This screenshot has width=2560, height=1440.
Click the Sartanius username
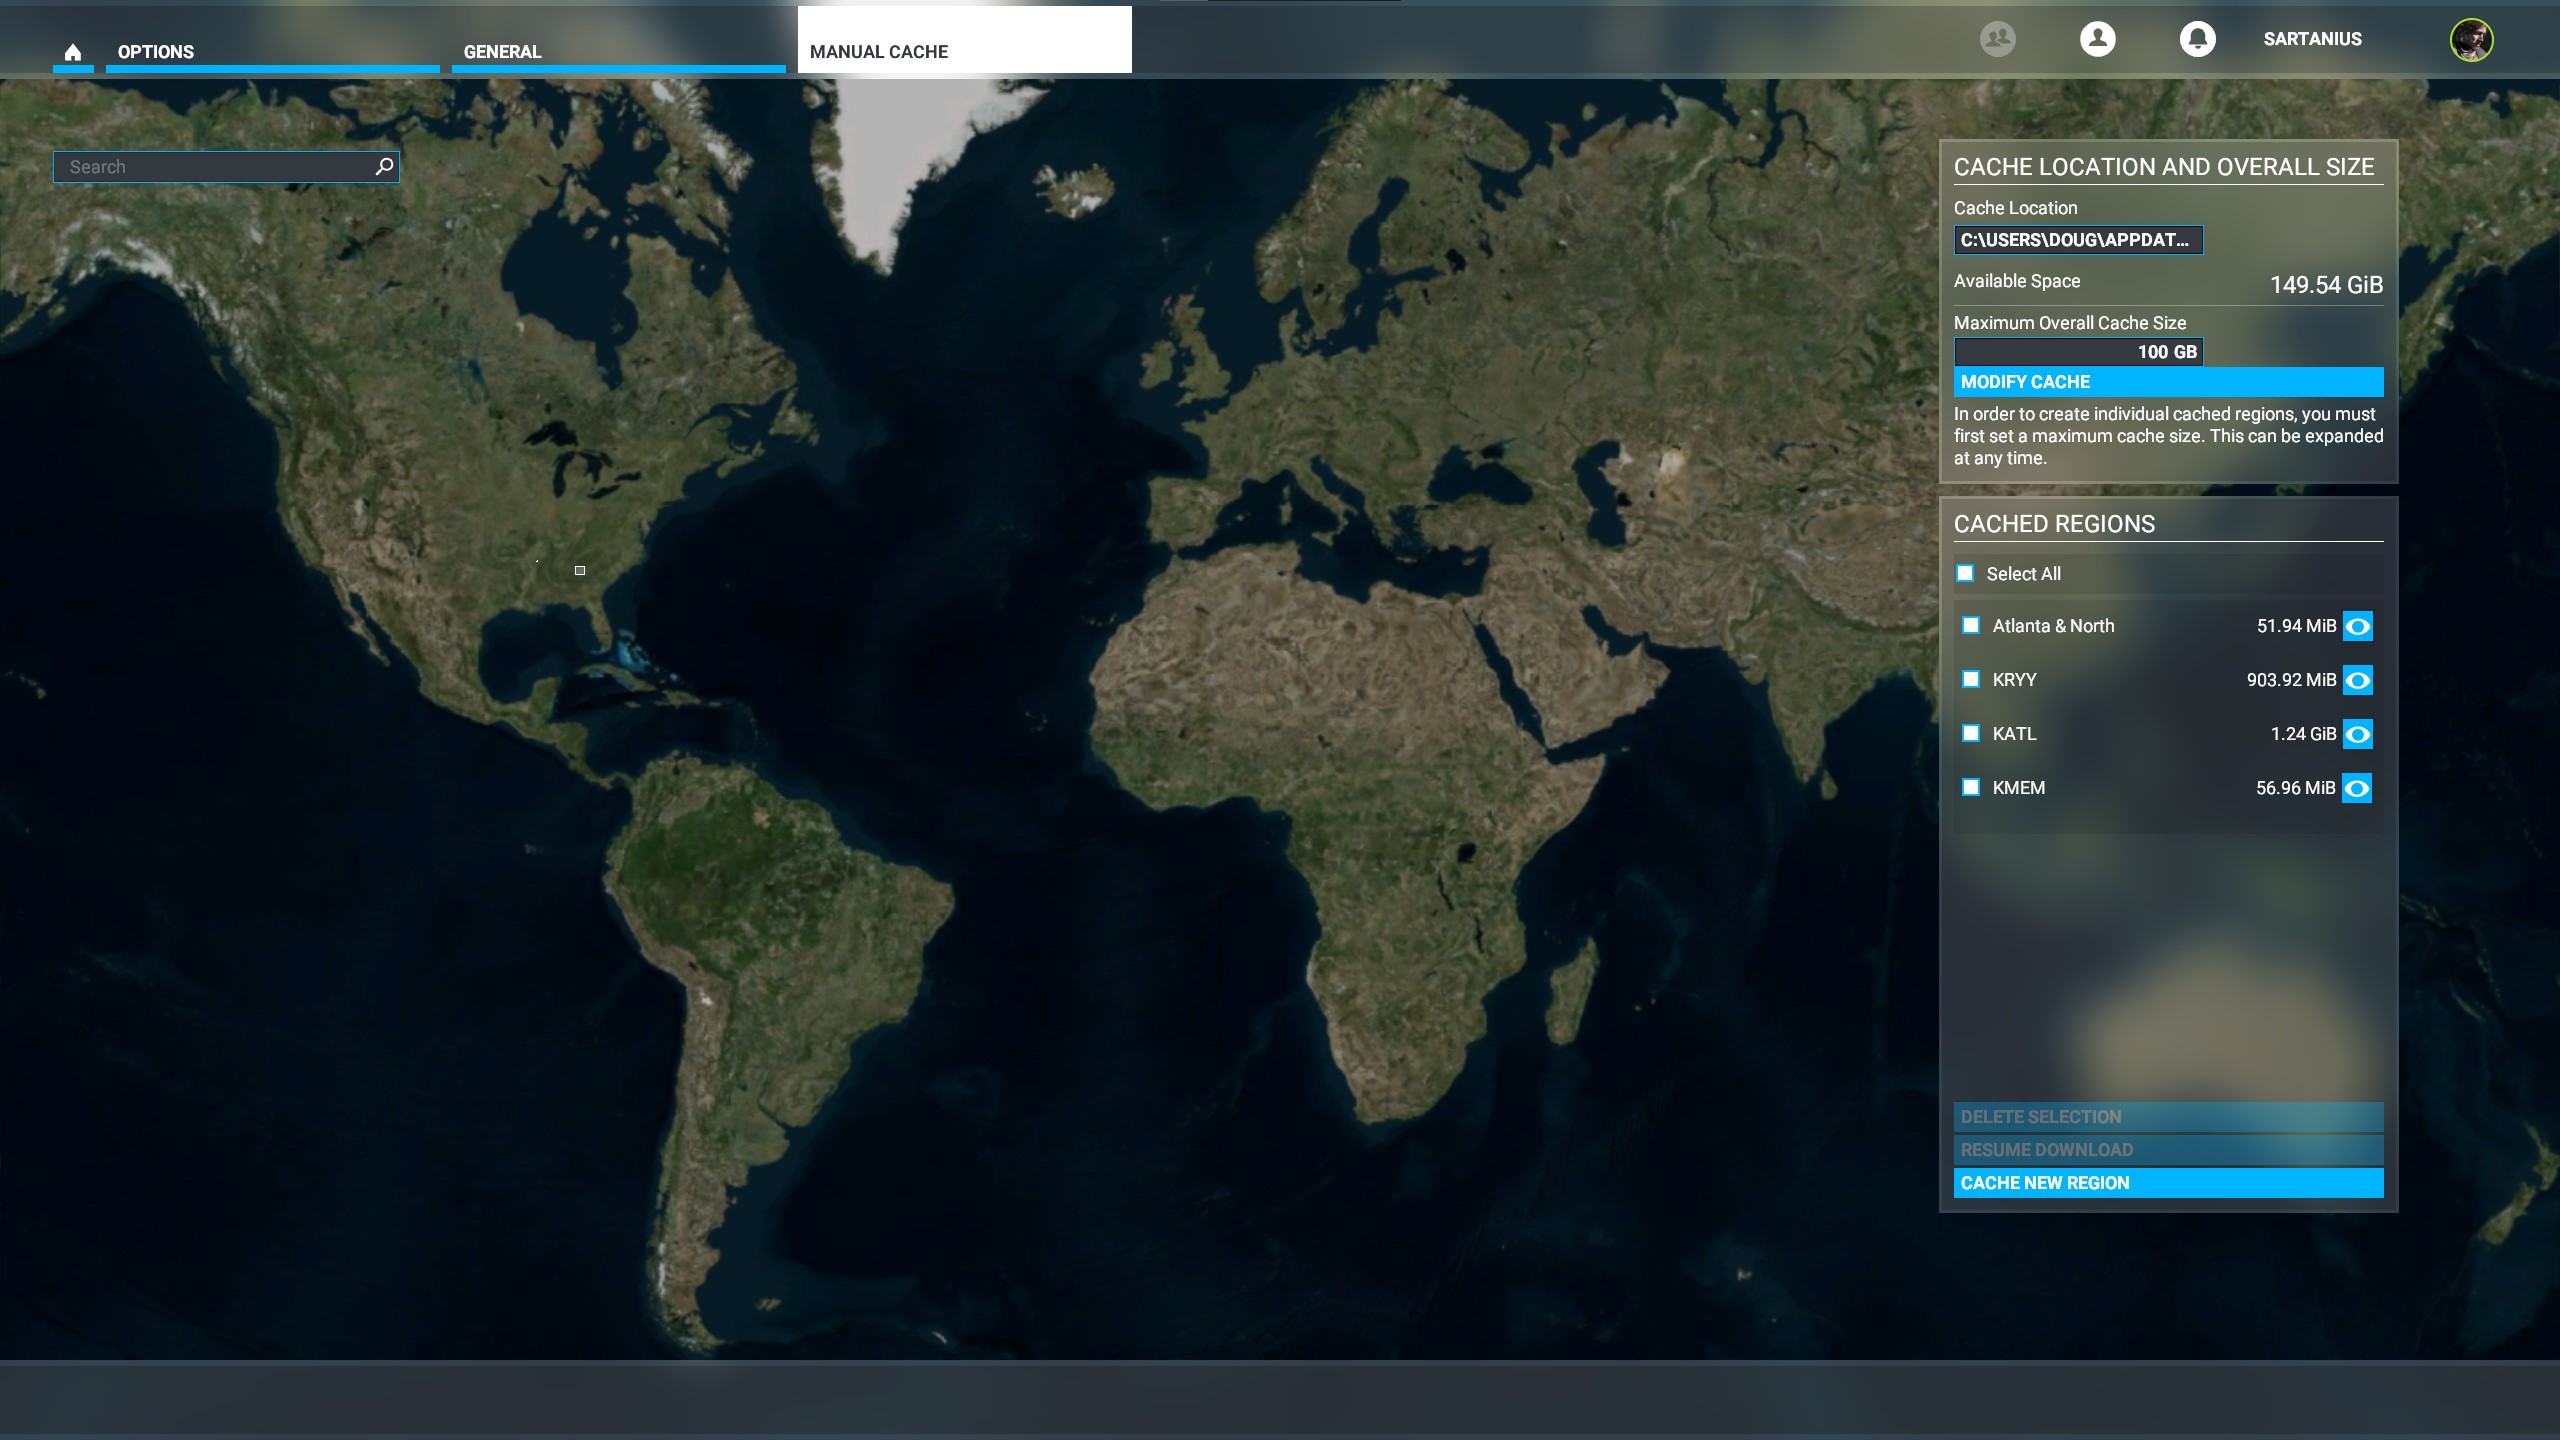point(2312,39)
